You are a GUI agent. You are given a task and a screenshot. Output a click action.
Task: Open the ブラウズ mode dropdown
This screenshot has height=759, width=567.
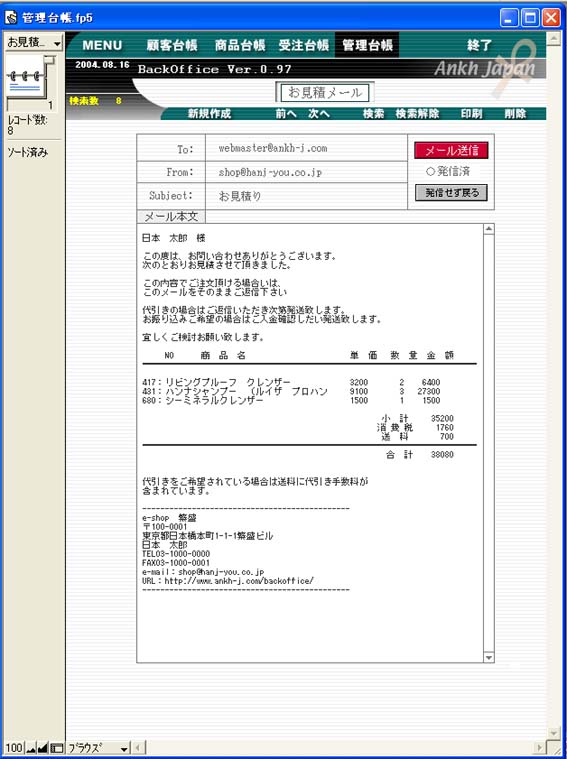point(98,748)
